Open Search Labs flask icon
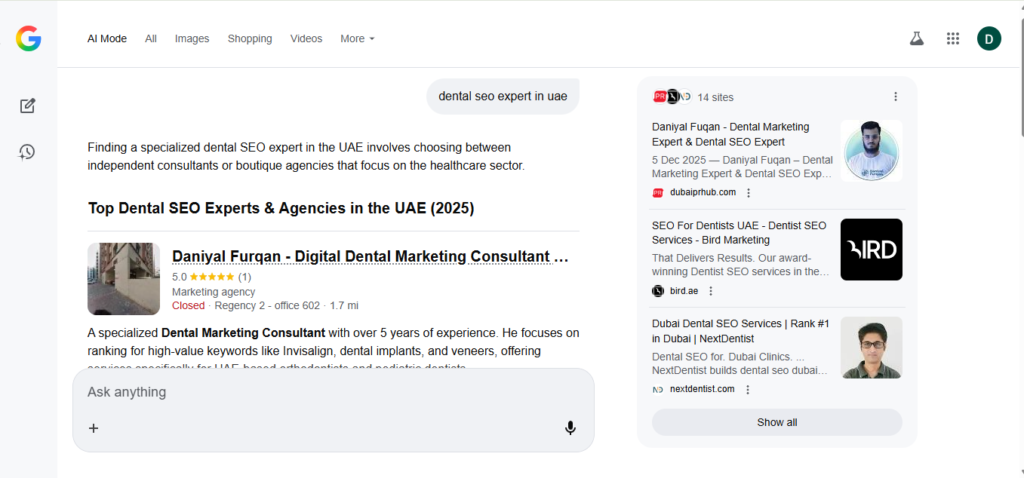 point(917,39)
